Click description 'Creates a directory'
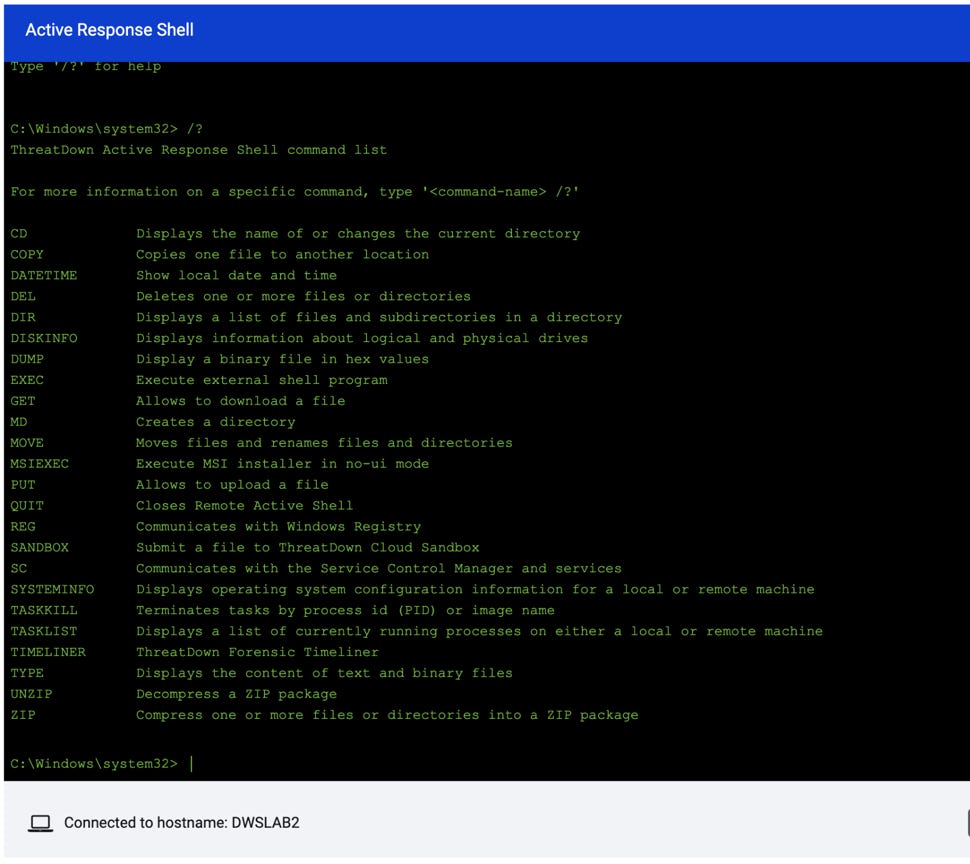970x864 pixels. 215,422
